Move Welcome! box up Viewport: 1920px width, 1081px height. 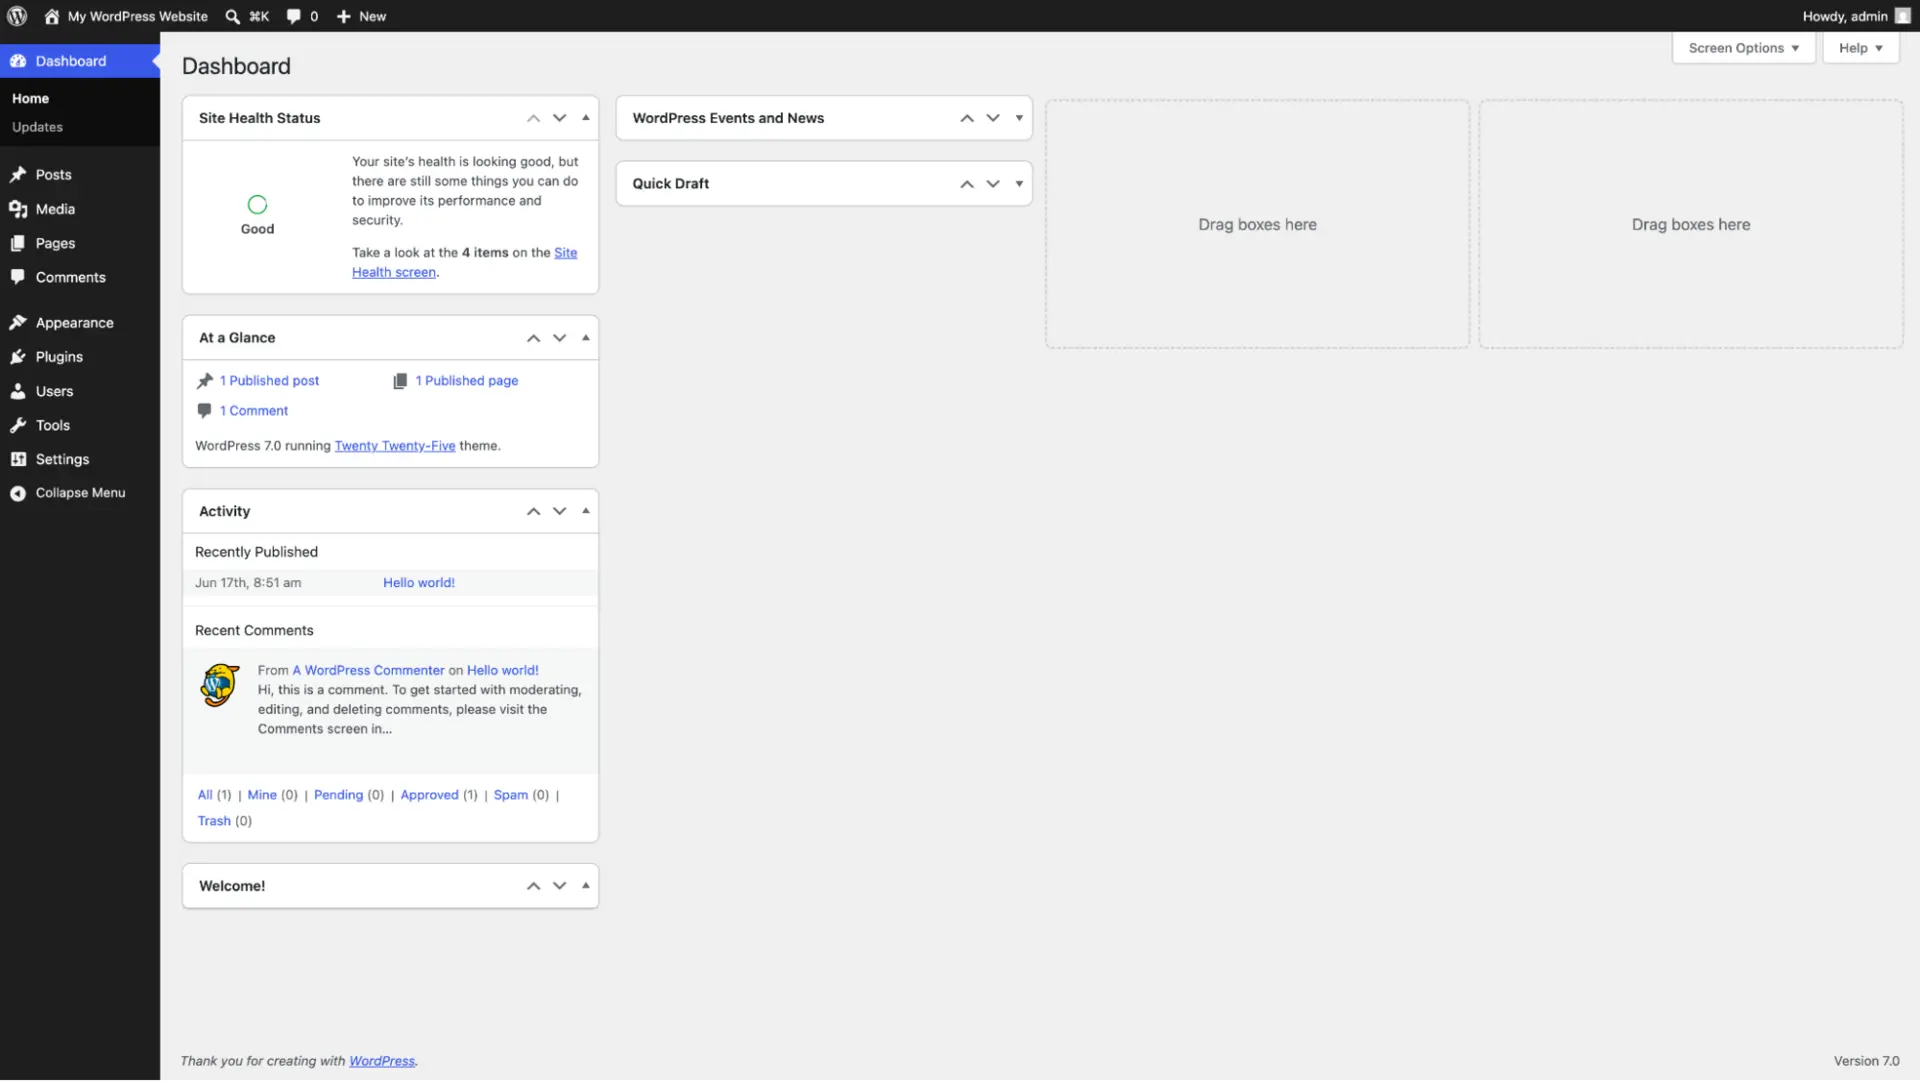[x=534, y=886]
